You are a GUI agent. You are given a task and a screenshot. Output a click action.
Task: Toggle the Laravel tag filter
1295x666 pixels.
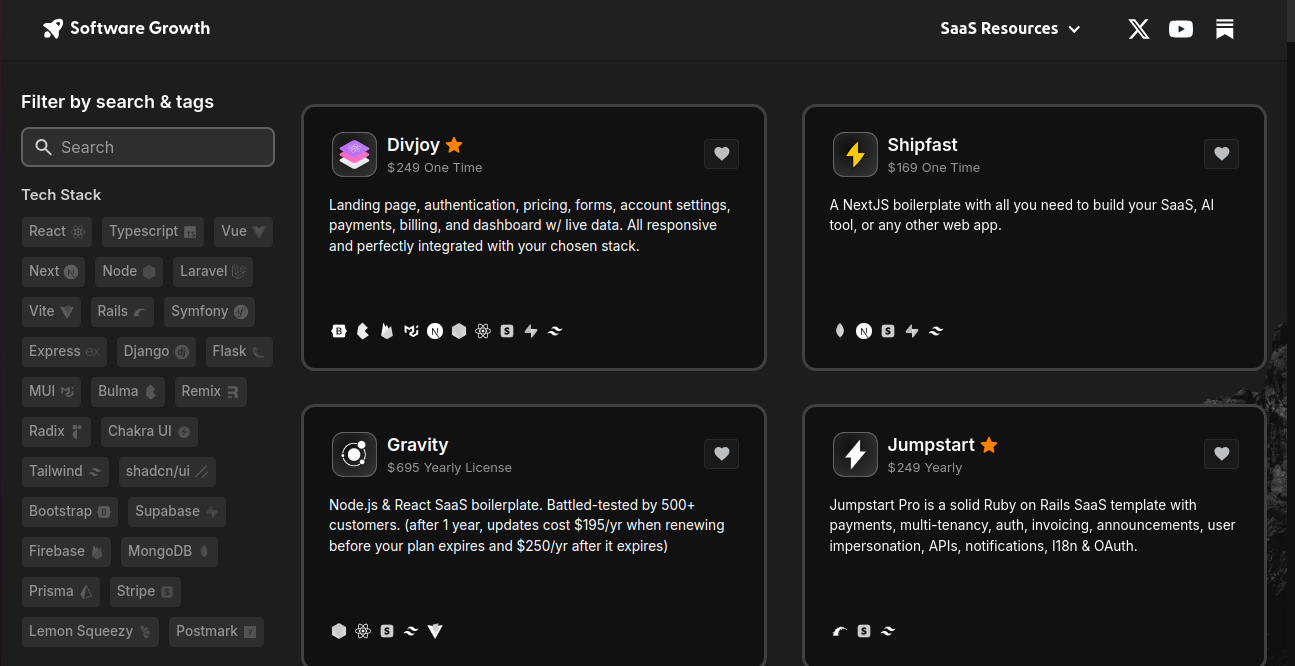[x=213, y=271]
